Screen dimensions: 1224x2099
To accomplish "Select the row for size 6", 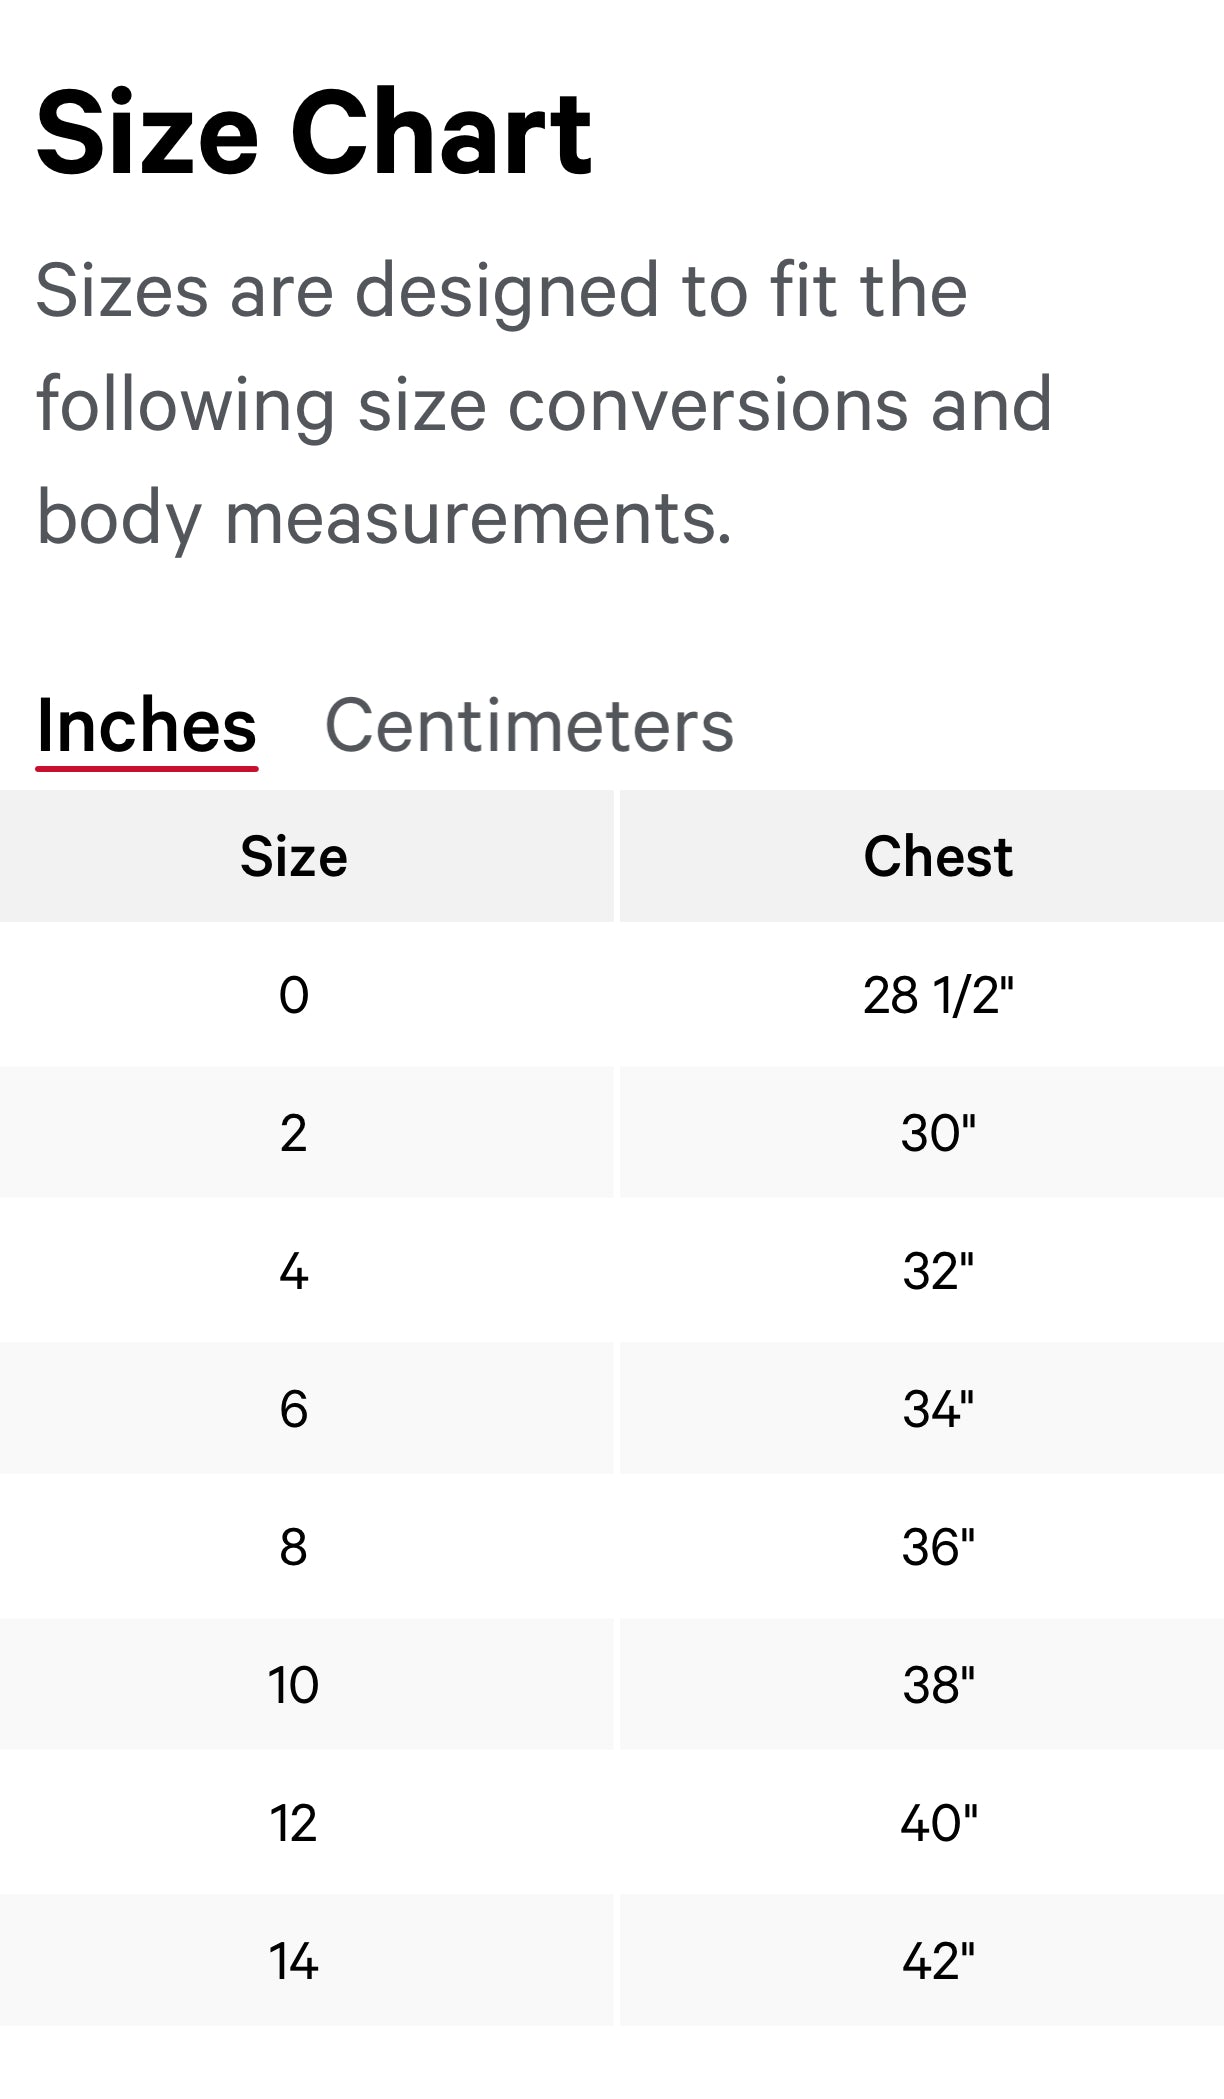I will (292, 1410).
